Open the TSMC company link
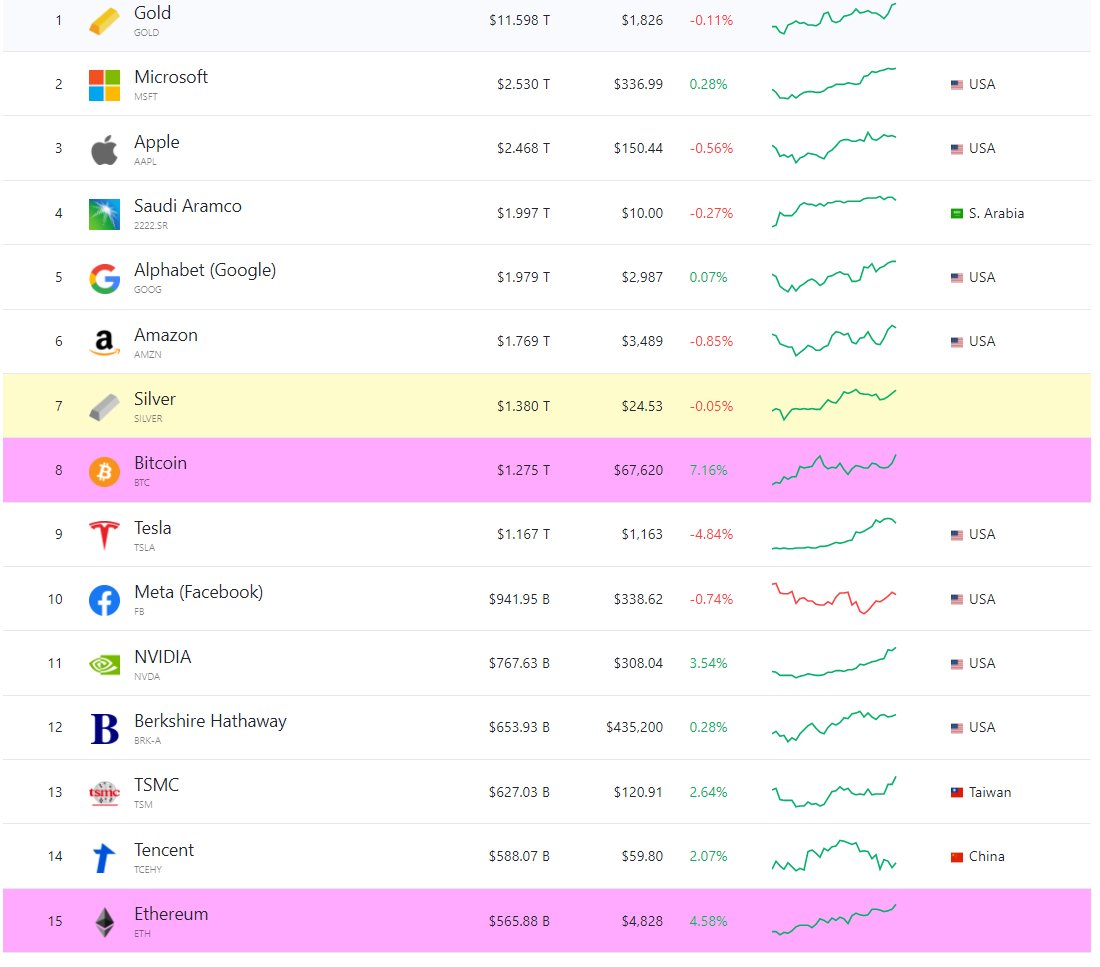Screen dimensions: 1100x967 [156, 785]
